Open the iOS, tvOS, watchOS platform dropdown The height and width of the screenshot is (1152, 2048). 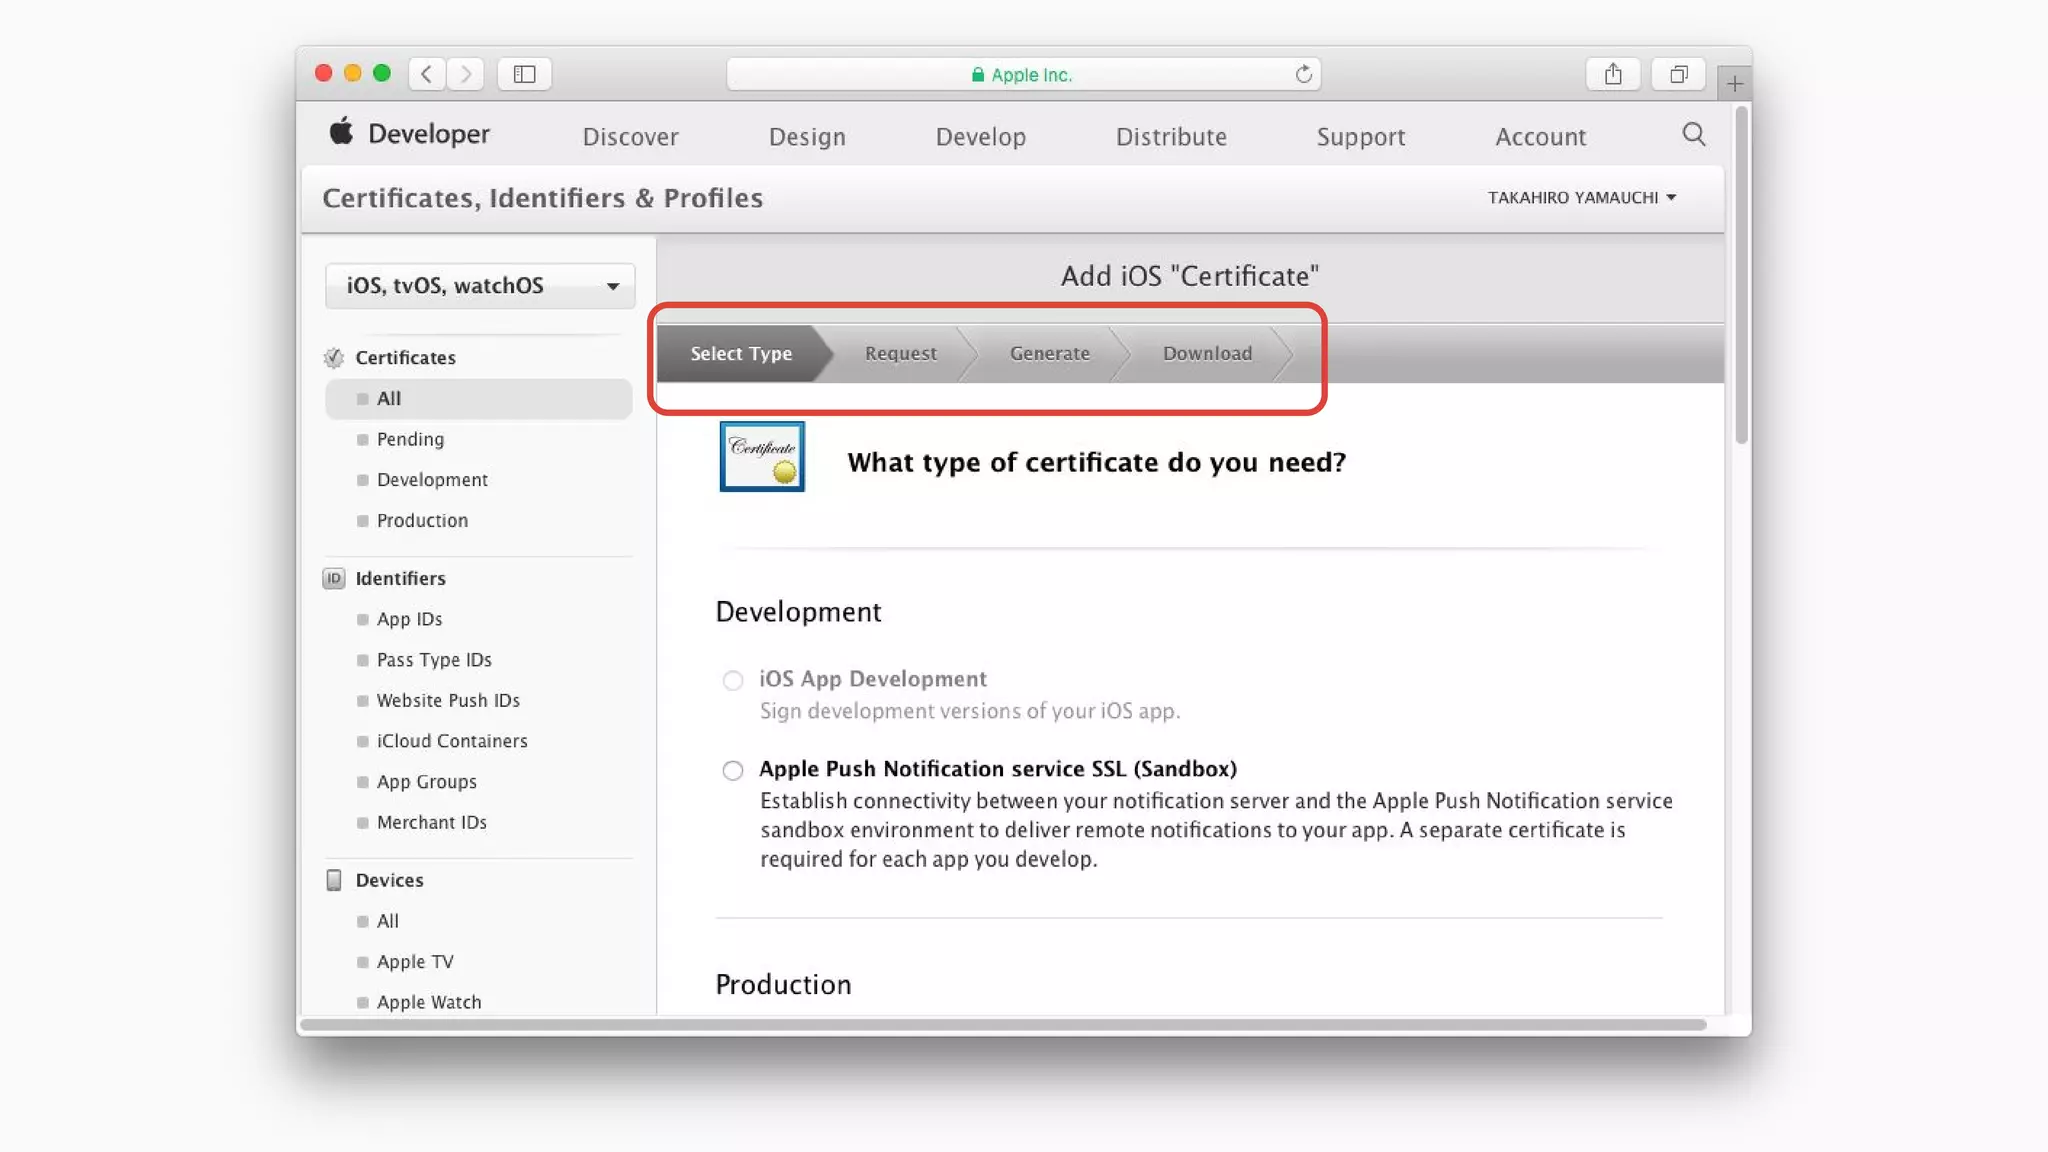480,286
